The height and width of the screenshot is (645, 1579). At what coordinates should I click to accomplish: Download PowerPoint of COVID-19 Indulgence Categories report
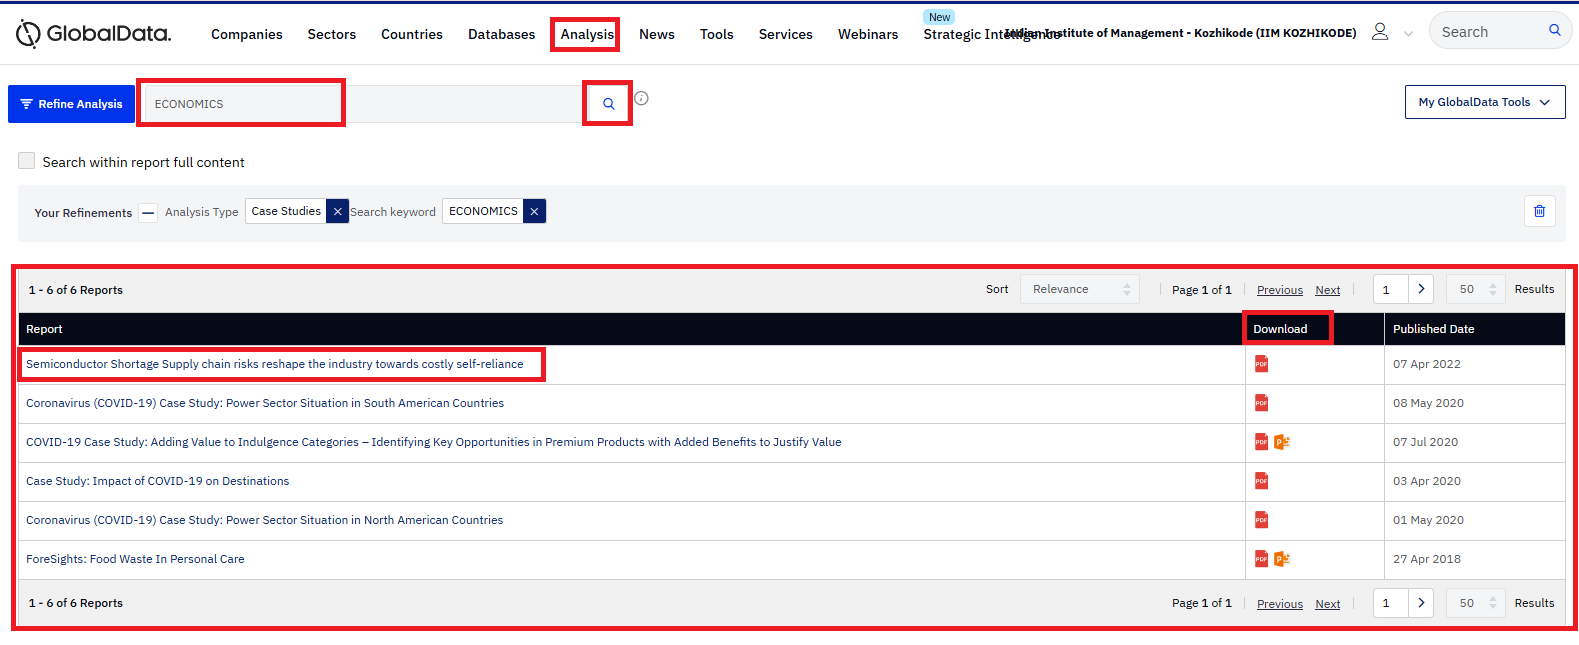click(x=1281, y=442)
